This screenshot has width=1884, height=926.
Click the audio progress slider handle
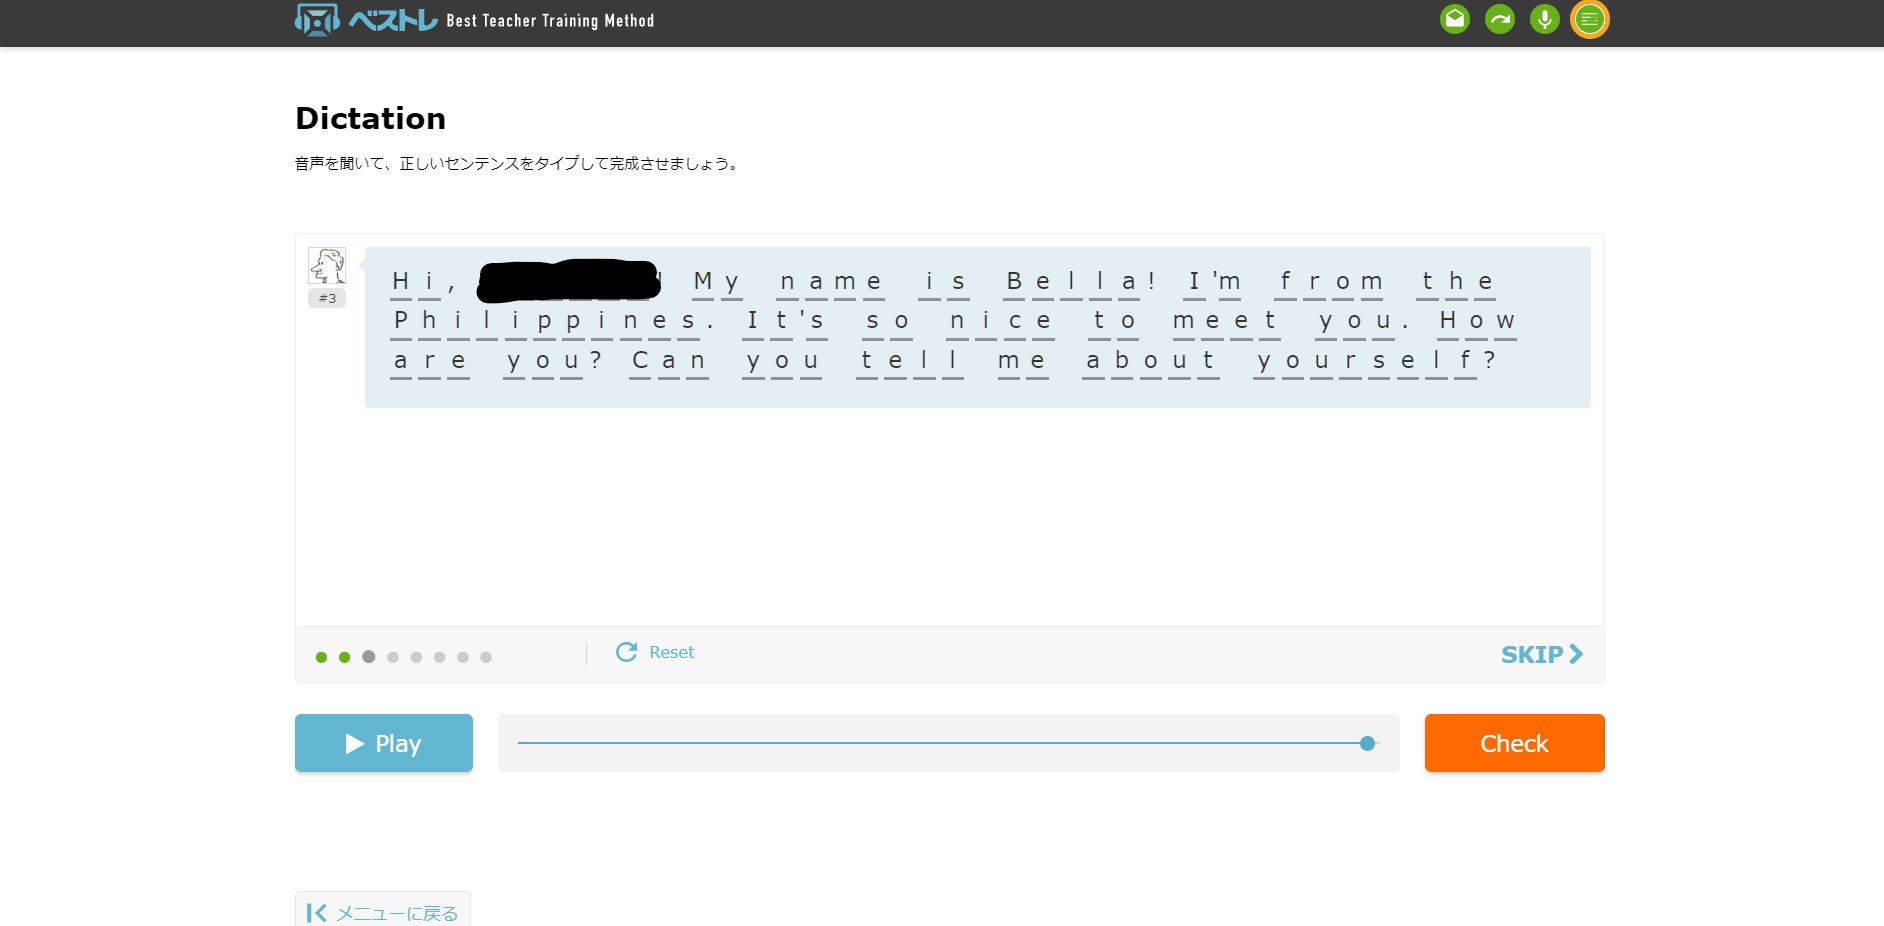(1367, 743)
